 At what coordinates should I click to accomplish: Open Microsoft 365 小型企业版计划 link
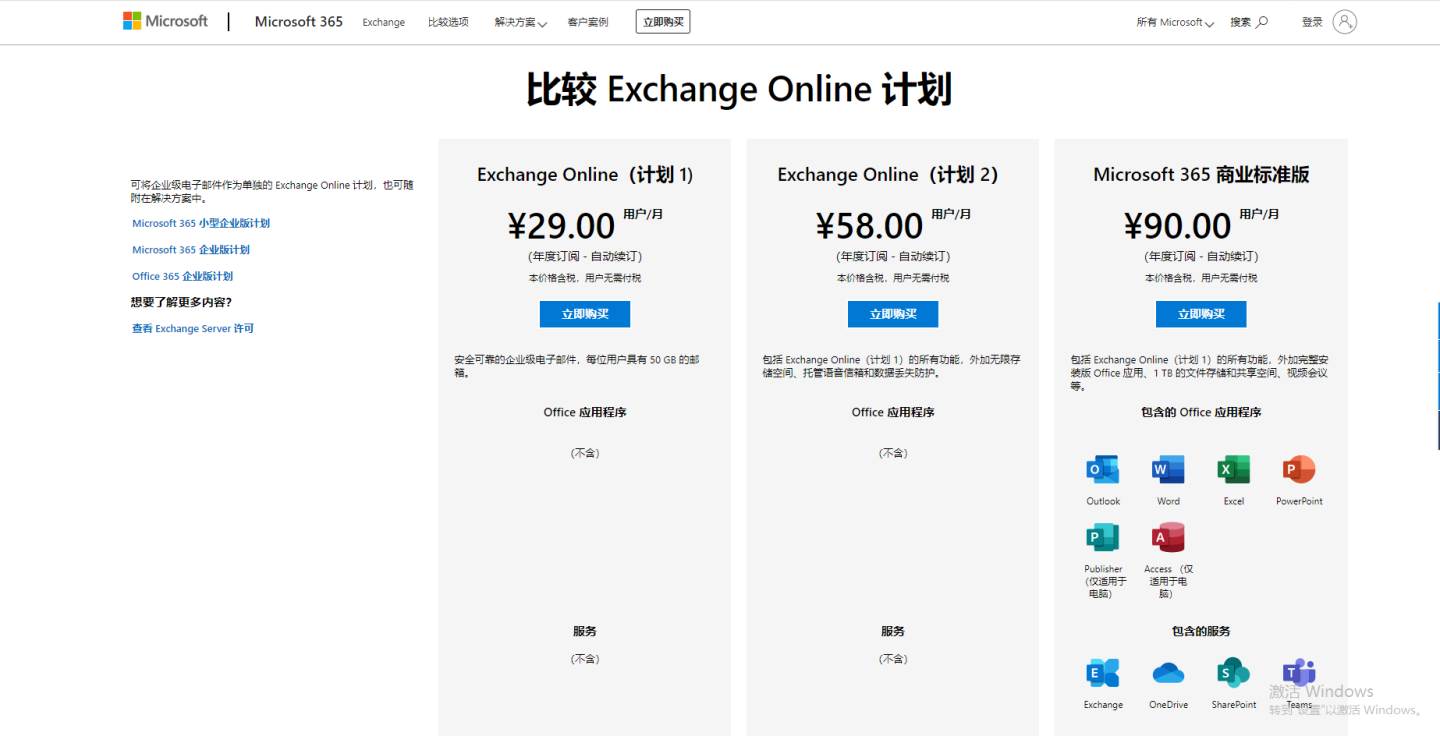(x=201, y=224)
